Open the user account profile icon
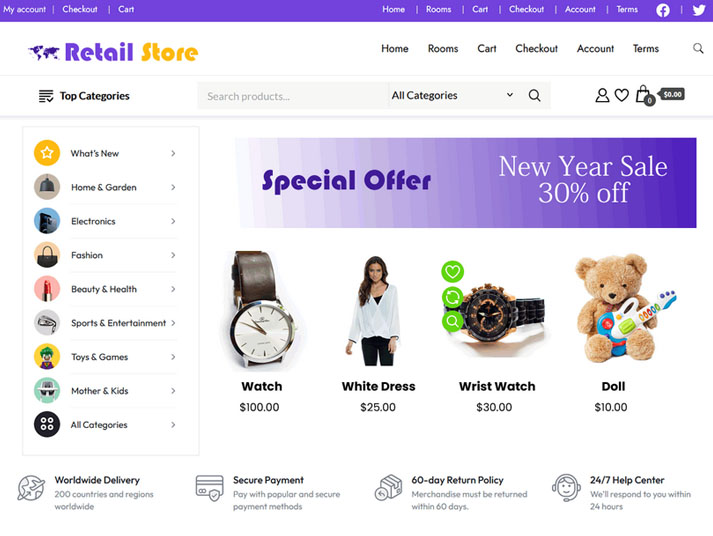The image size is (713, 536). 602,95
